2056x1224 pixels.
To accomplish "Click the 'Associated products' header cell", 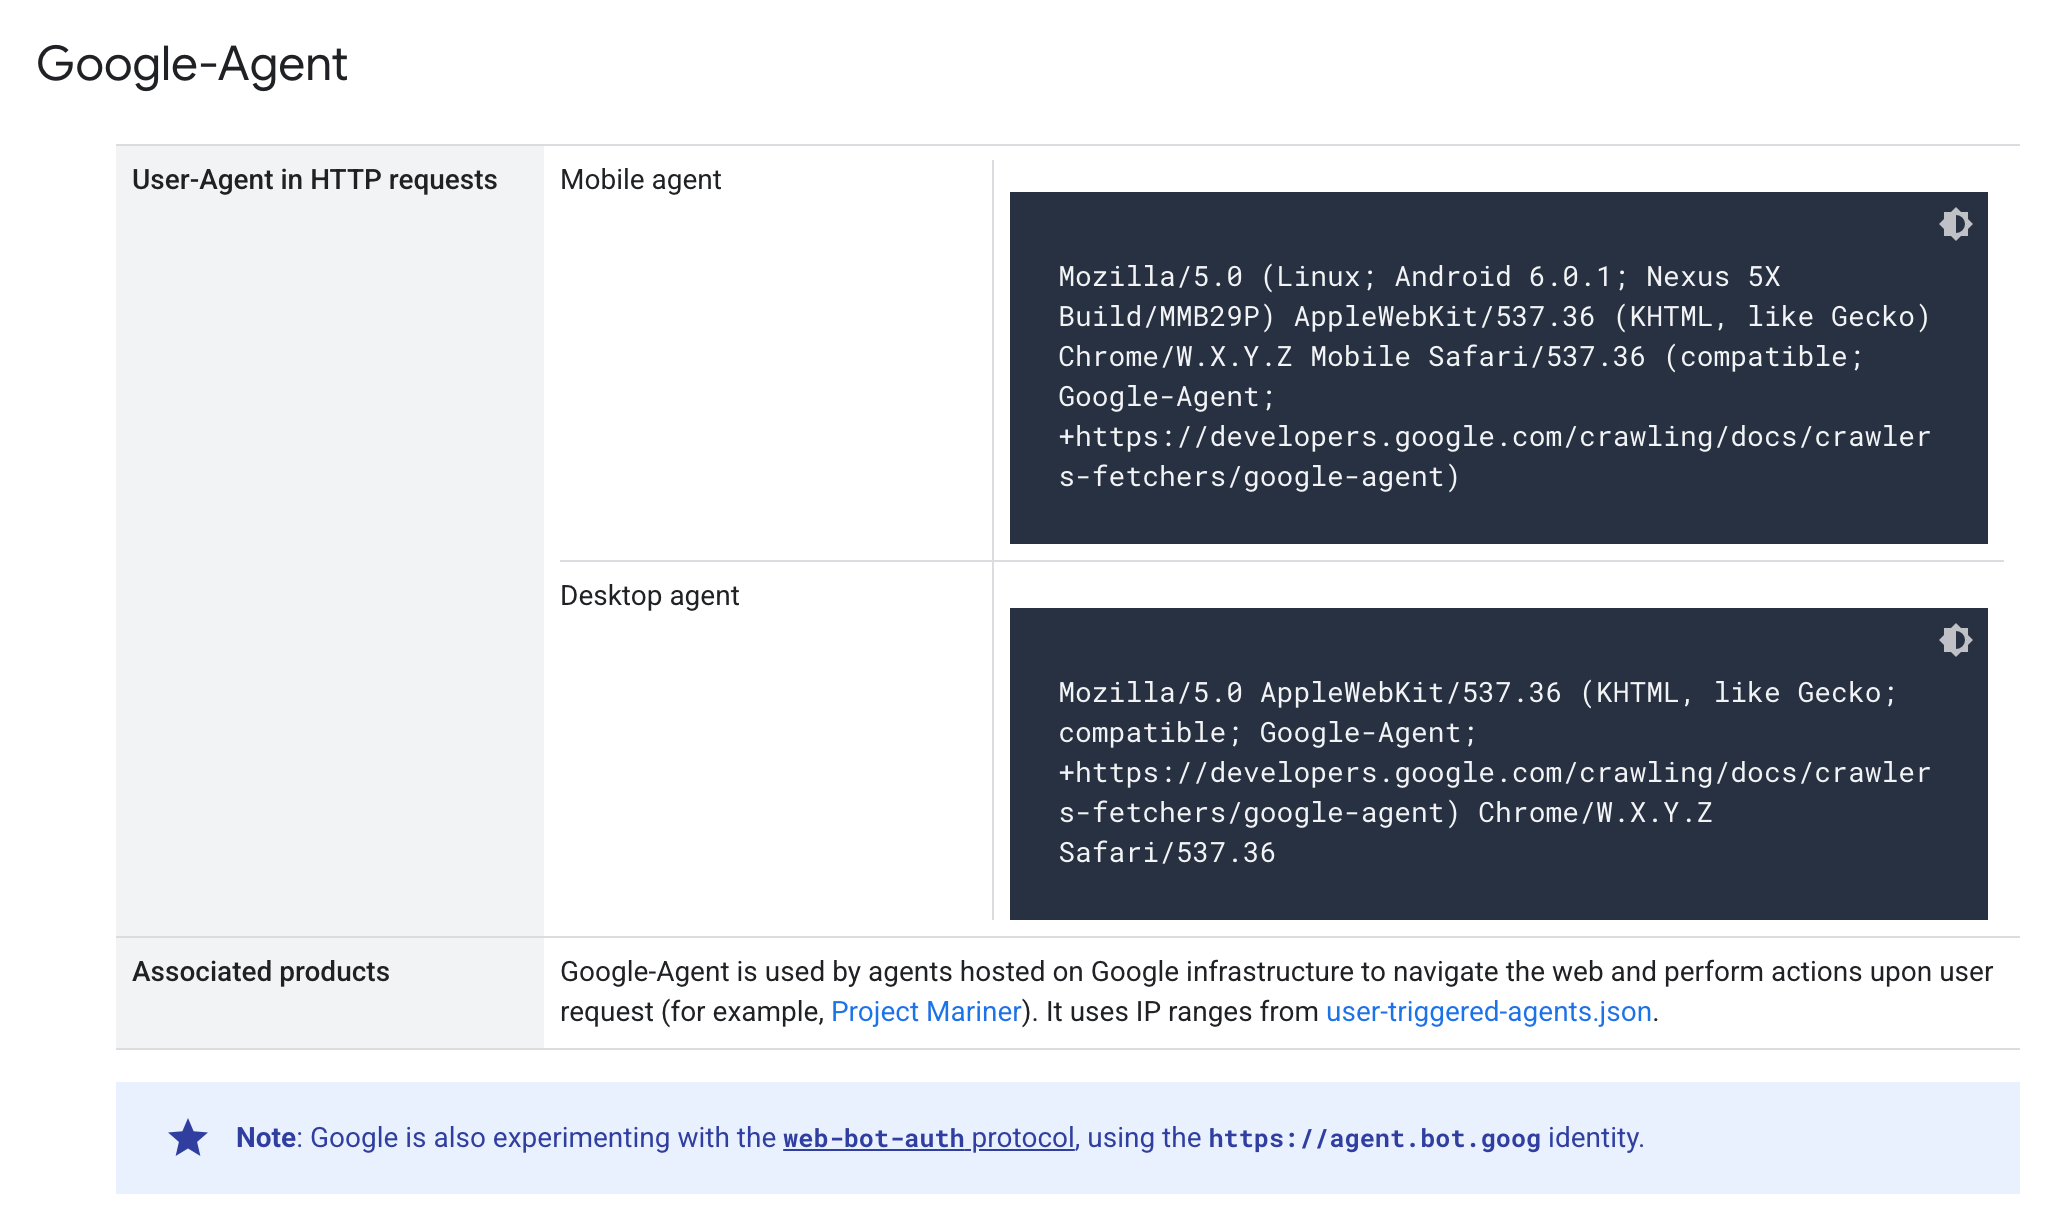I will point(261,972).
